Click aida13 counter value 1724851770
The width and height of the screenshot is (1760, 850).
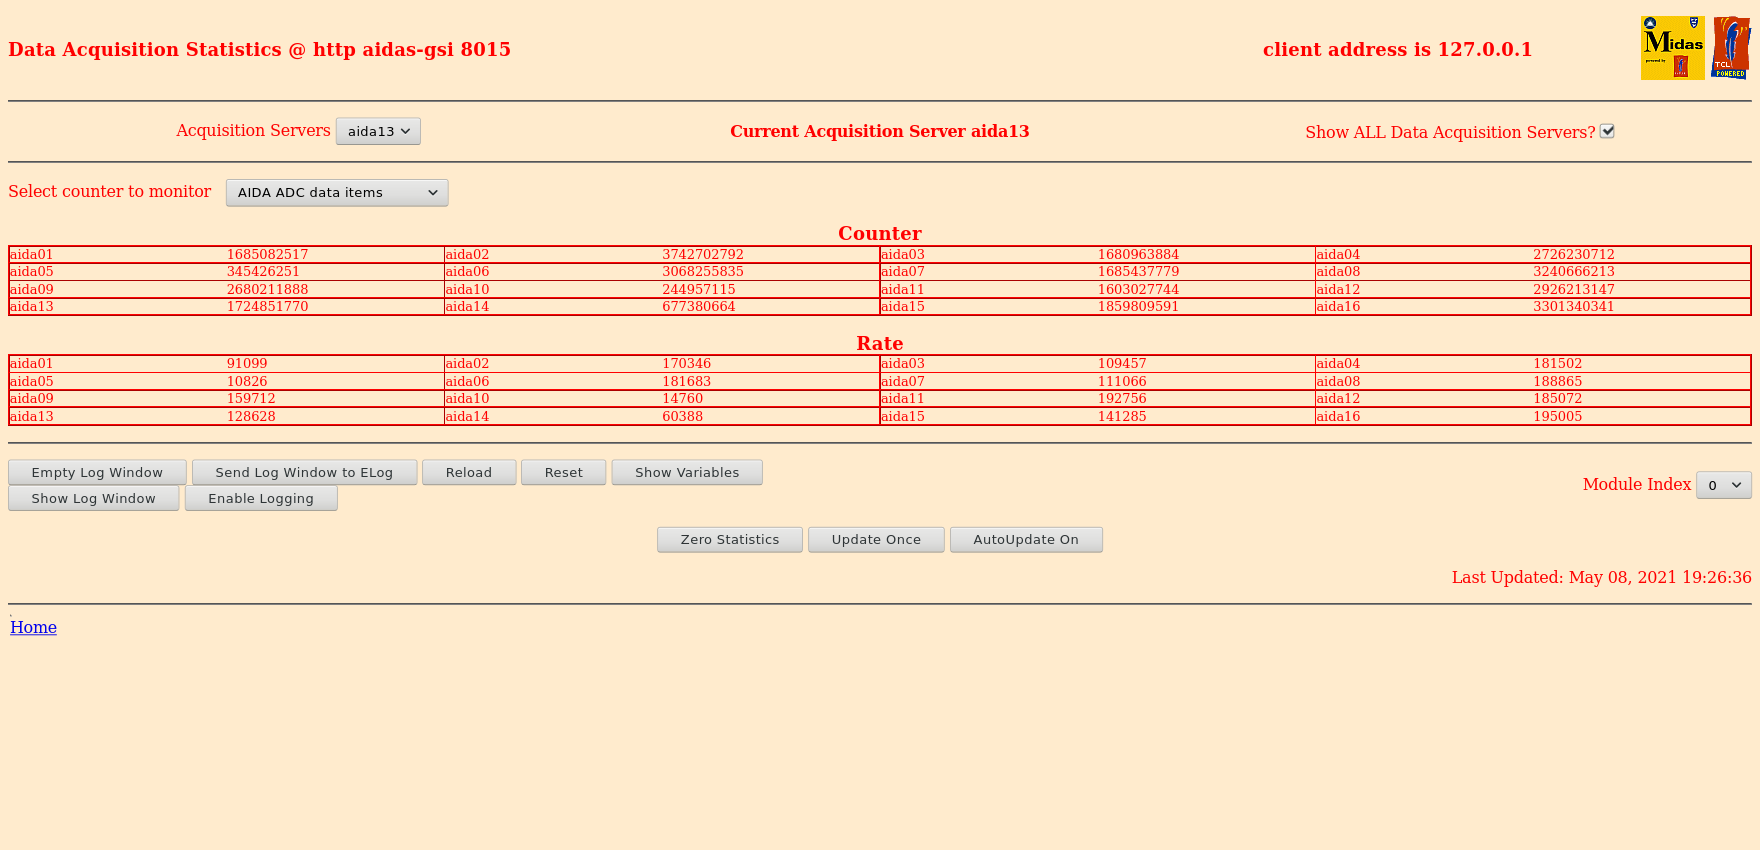click(x=267, y=307)
